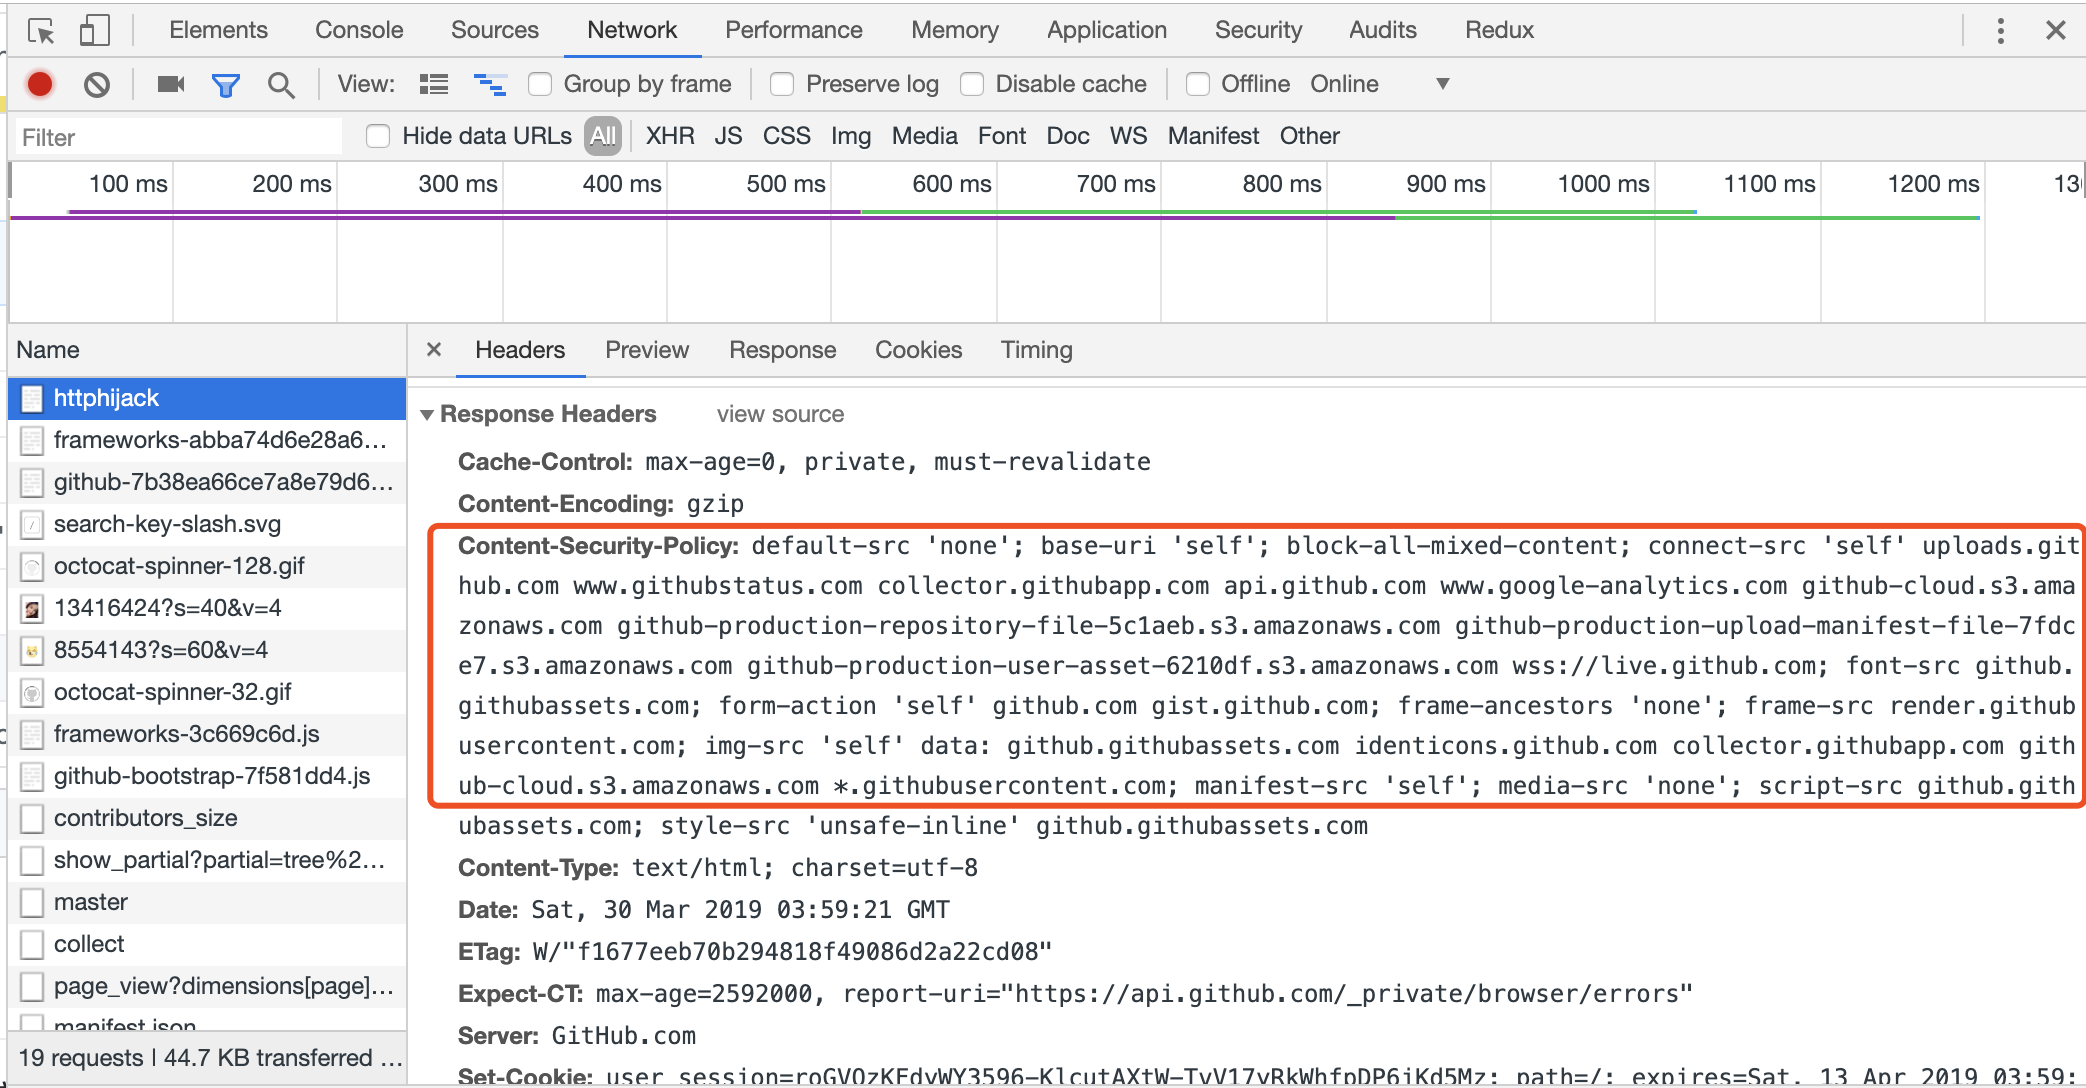Click the network settings View list icon
The width and height of the screenshot is (2086, 1088).
click(435, 84)
